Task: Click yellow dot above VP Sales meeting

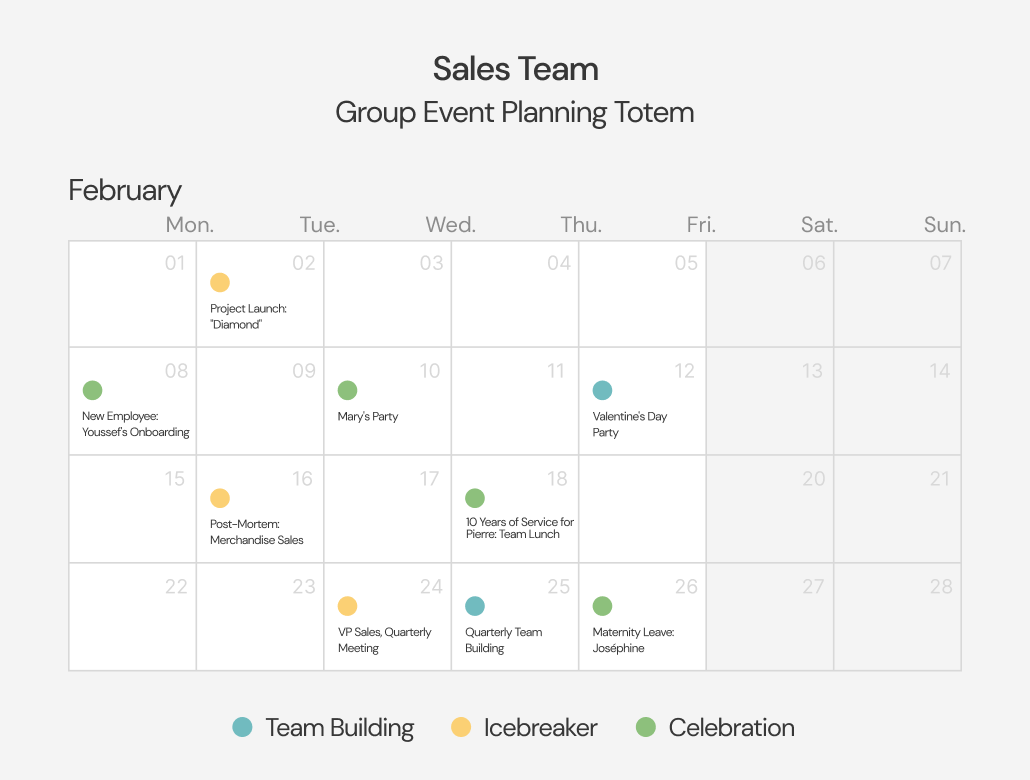Action: [347, 606]
